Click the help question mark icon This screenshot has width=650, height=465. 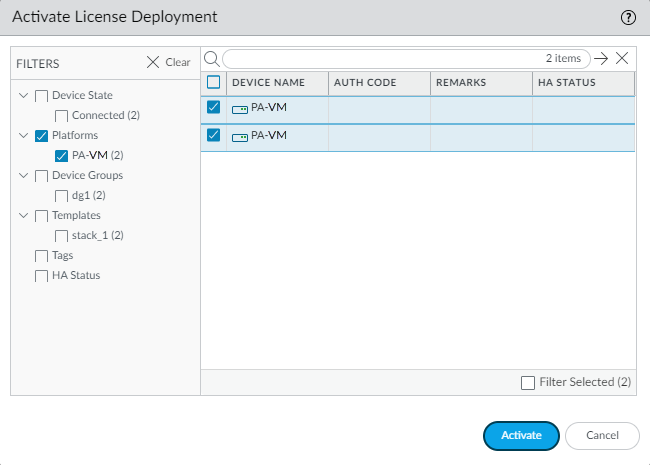[628, 17]
